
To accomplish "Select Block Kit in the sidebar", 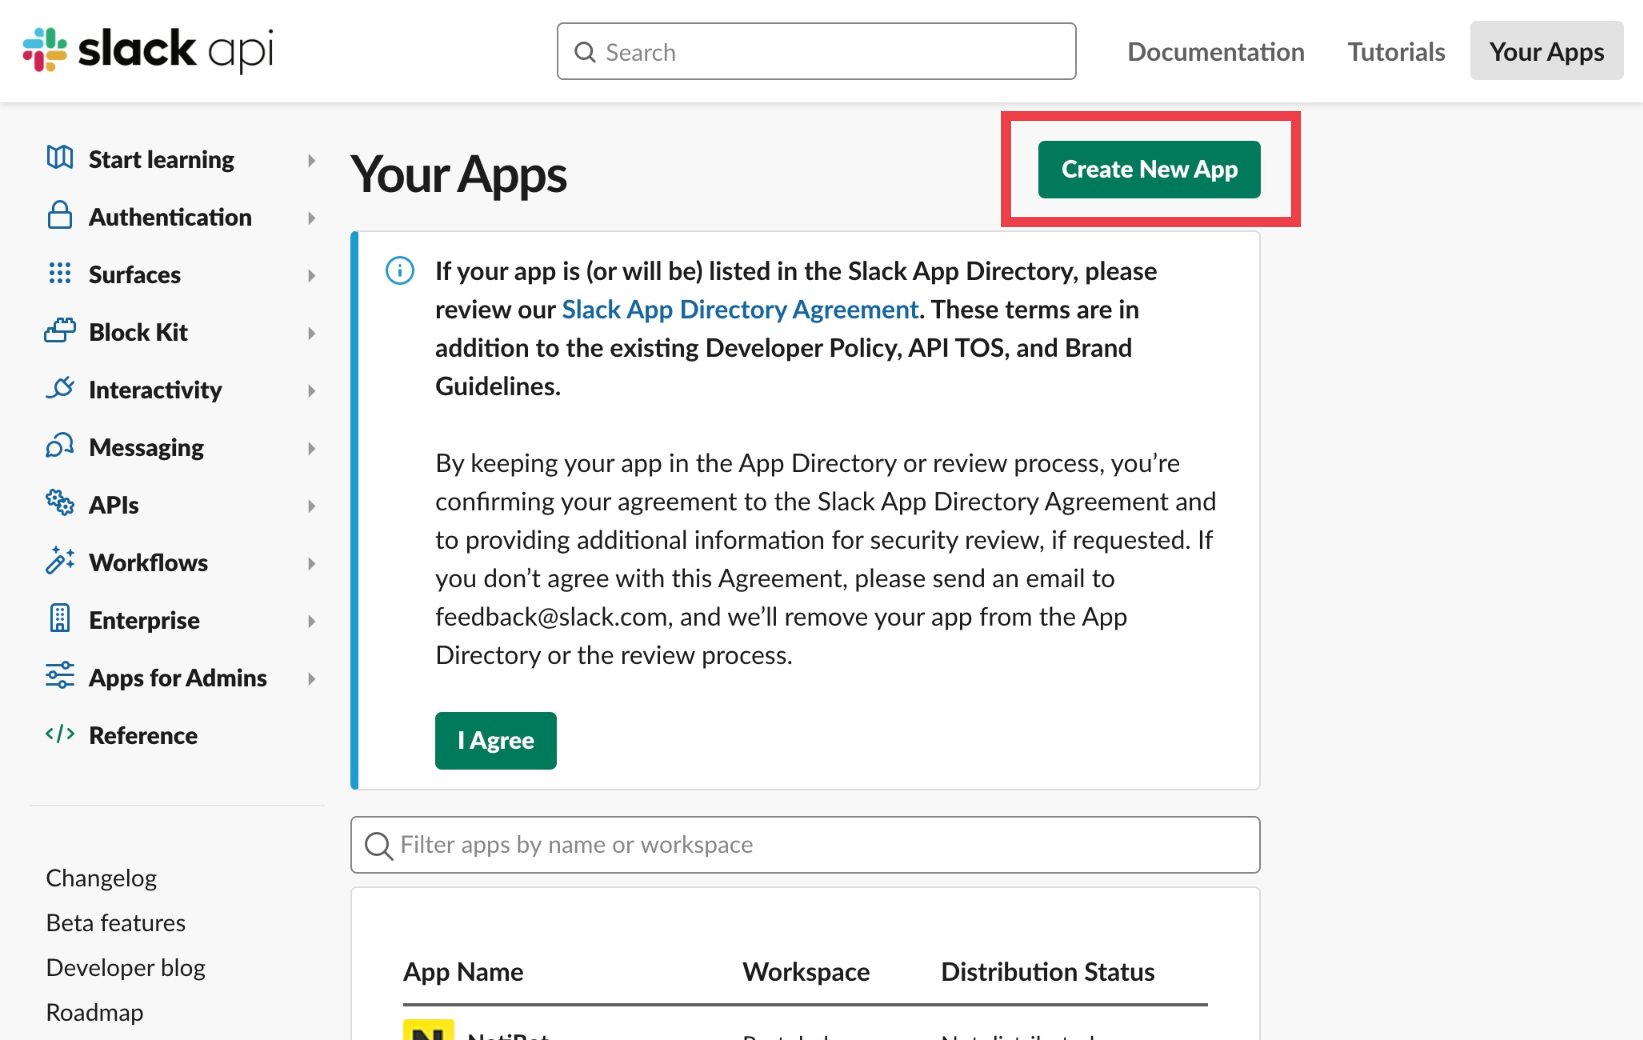I will pyautogui.click(x=138, y=333).
